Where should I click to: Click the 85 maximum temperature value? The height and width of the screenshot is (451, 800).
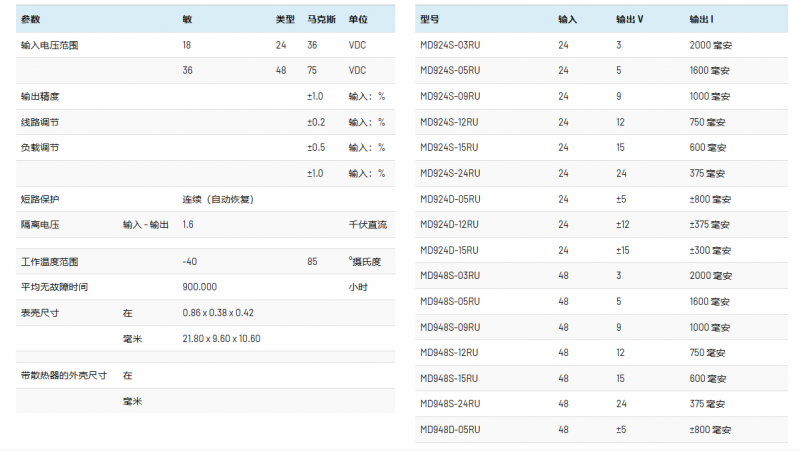312,262
